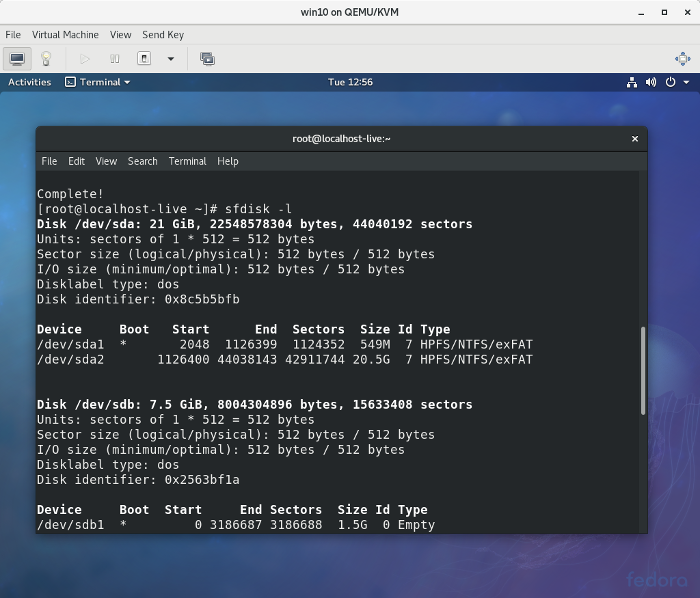
Task: Click the volume speaker icon
Action: point(650,82)
